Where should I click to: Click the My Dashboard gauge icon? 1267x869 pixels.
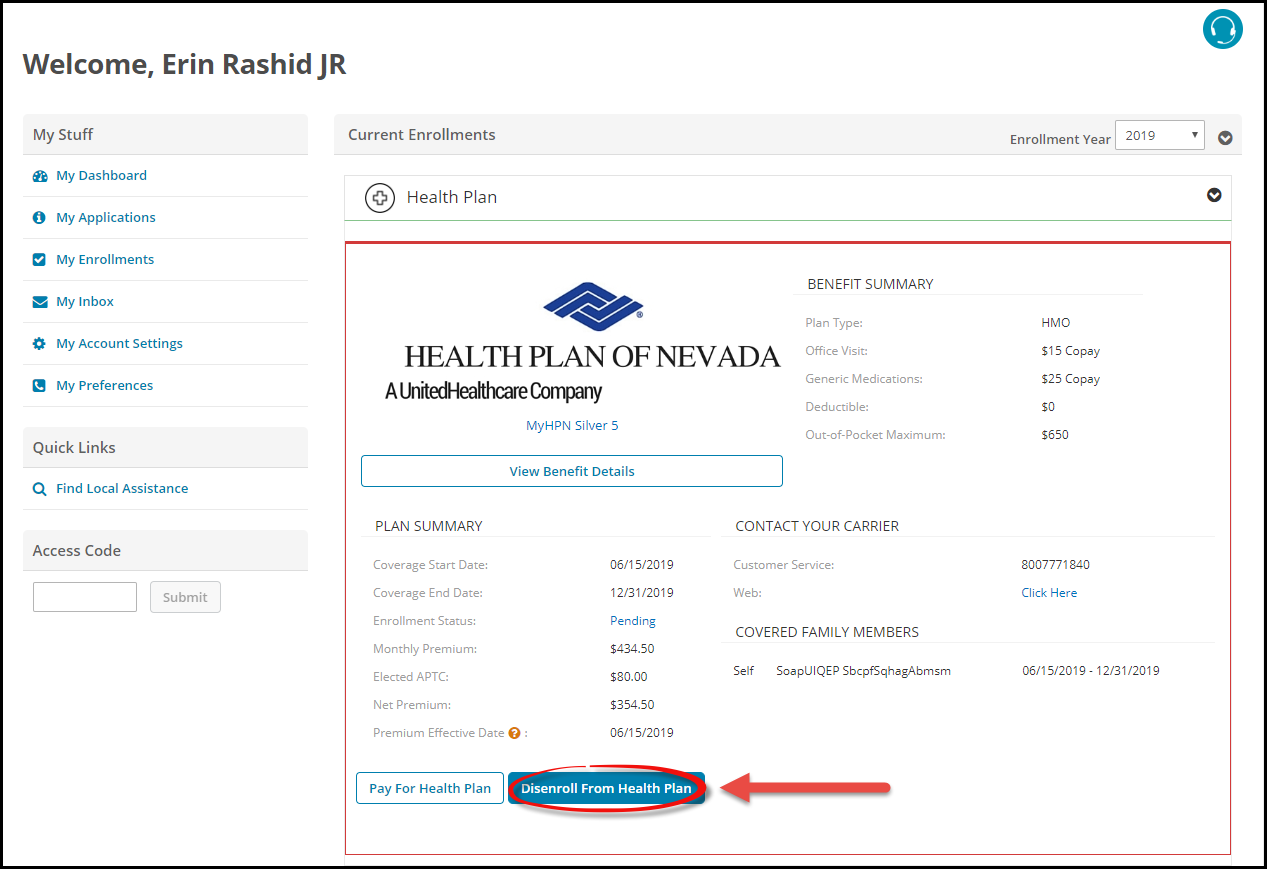pyautogui.click(x=39, y=176)
